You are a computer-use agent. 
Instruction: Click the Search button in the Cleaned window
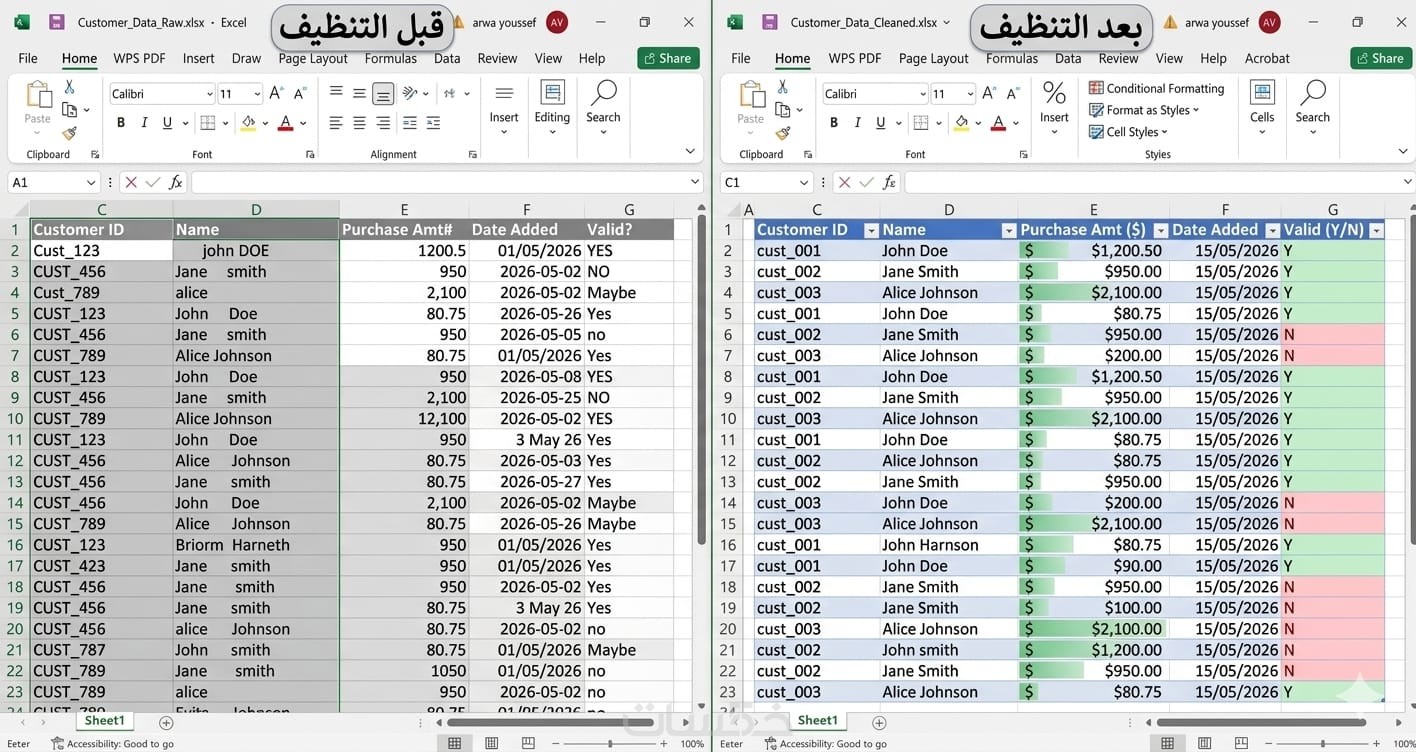[x=1312, y=107]
